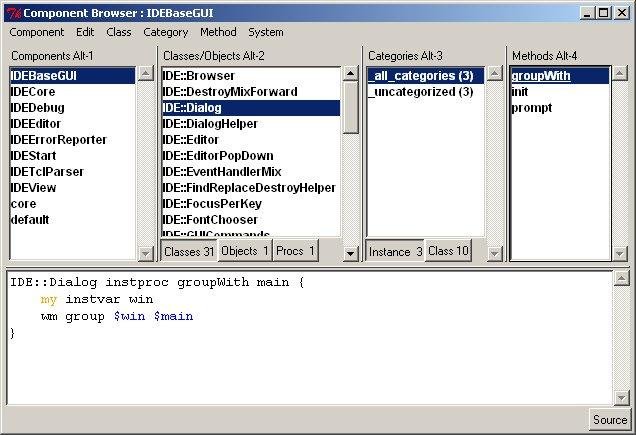
Task: Select IDE::EditorPopDown class
Action: (251, 156)
